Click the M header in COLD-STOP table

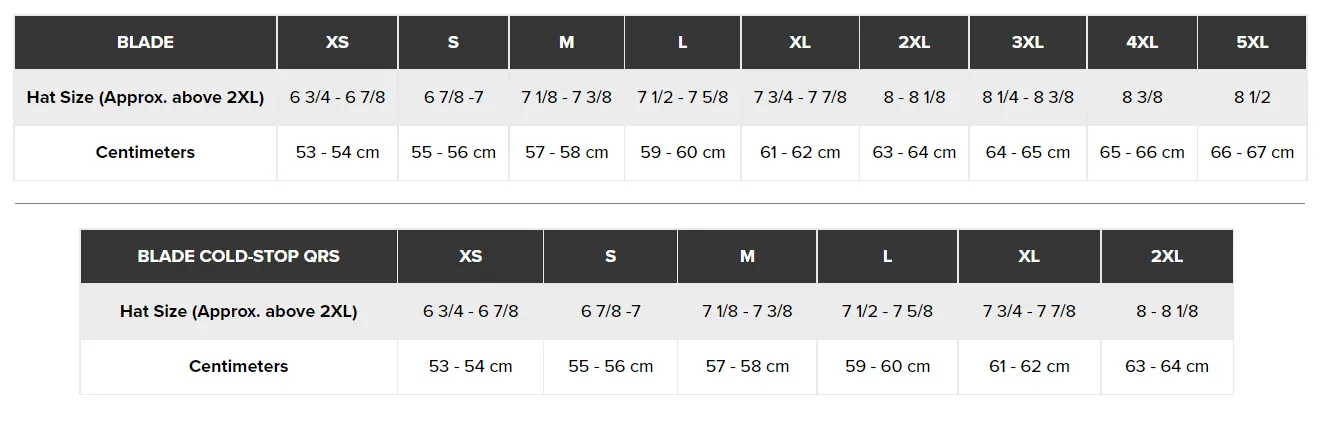coord(747,256)
